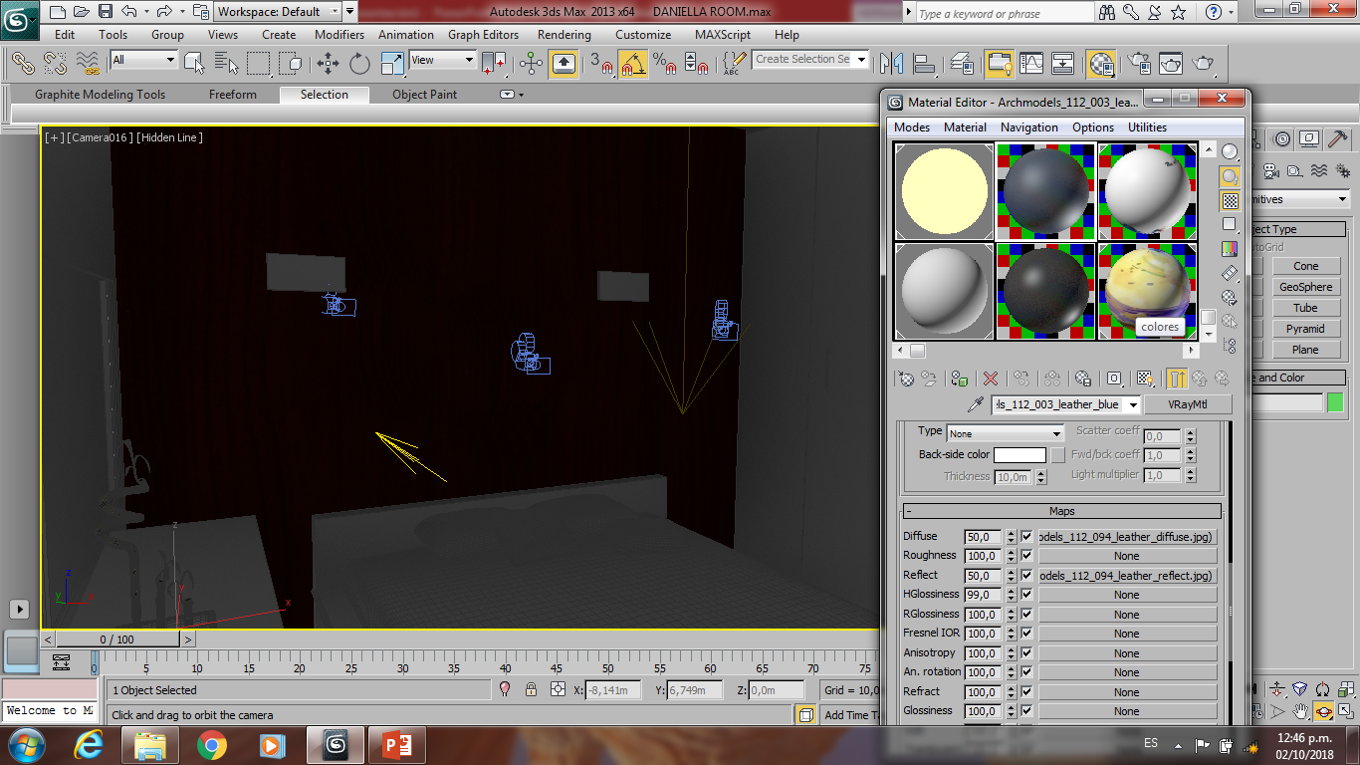Image resolution: width=1360 pixels, height=765 pixels.
Task: Switch to the Object Paint ribbon tab
Action: pos(425,95)
